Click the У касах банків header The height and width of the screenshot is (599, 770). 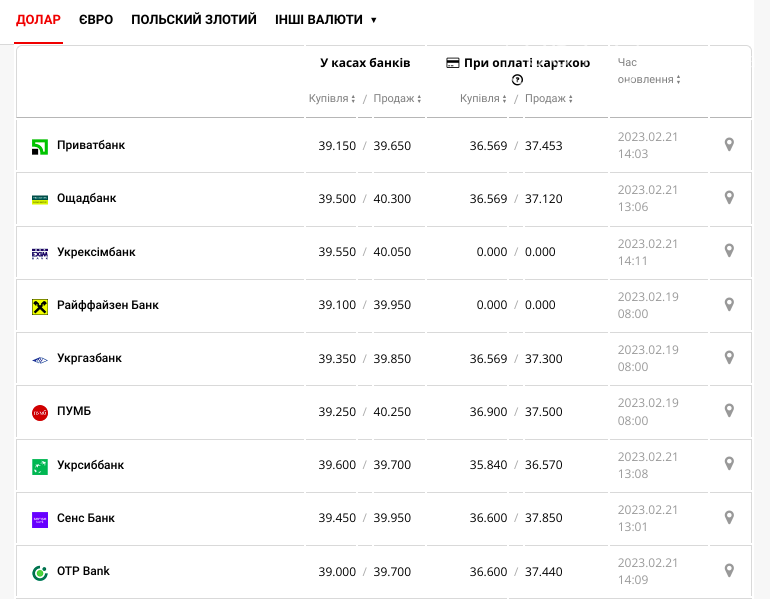(365, 63)
